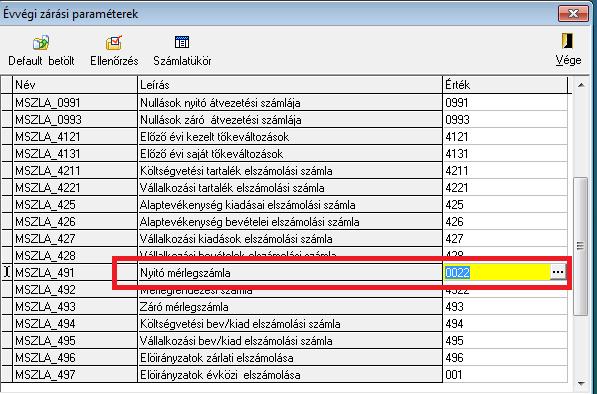Select the value cell 496

tap(506, 357)
